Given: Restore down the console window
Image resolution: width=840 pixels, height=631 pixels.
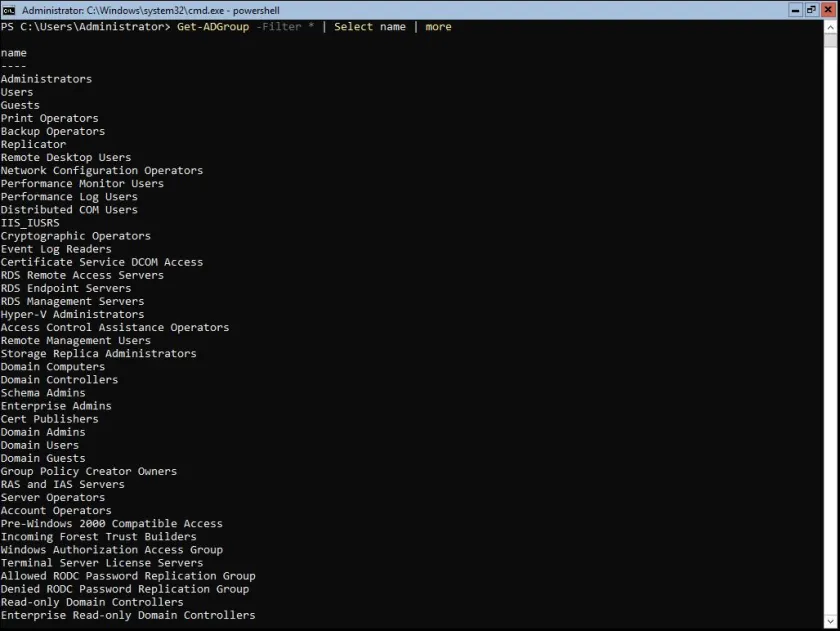Looking at the screenshot, I should pyautogui.click(x=811, y=9).
